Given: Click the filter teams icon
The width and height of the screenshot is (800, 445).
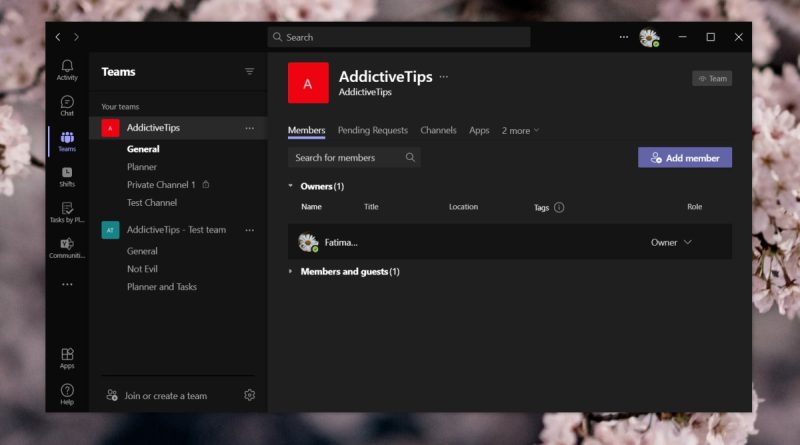Looking at the screenshot, I should click(249, 71).
